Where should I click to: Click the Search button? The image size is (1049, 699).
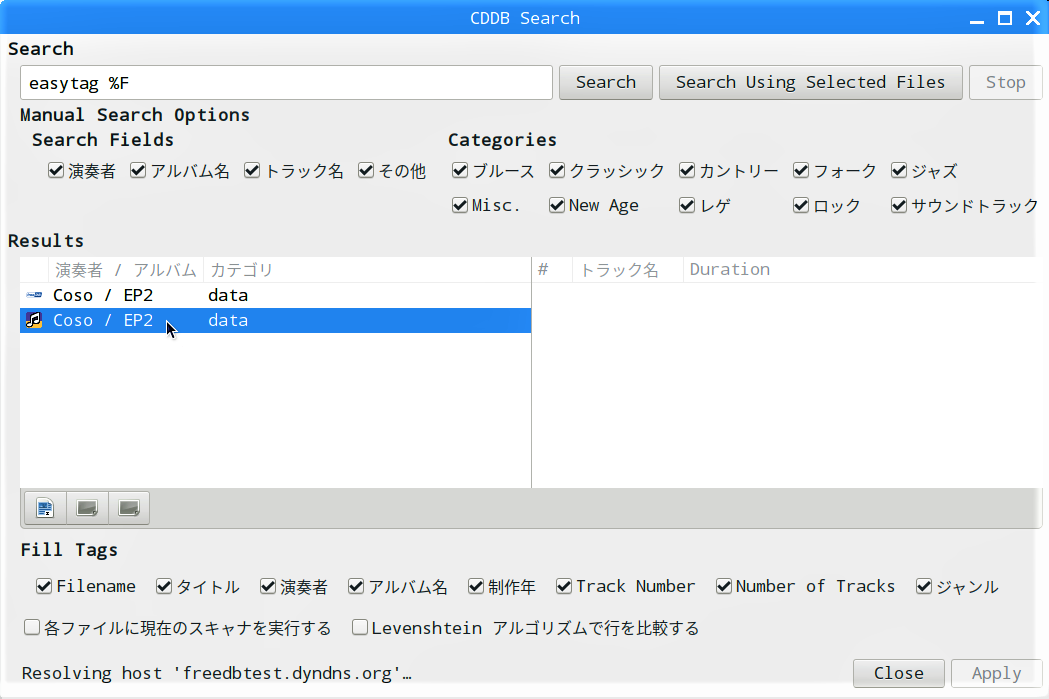coord(605,82)
